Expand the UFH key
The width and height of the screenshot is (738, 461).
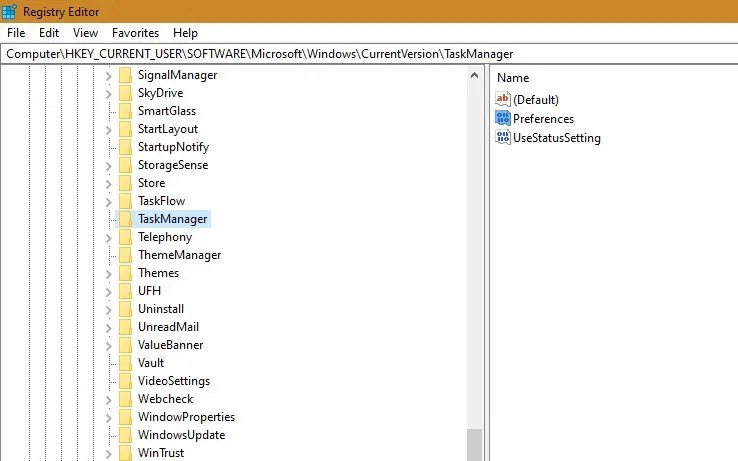coord(108,291)
